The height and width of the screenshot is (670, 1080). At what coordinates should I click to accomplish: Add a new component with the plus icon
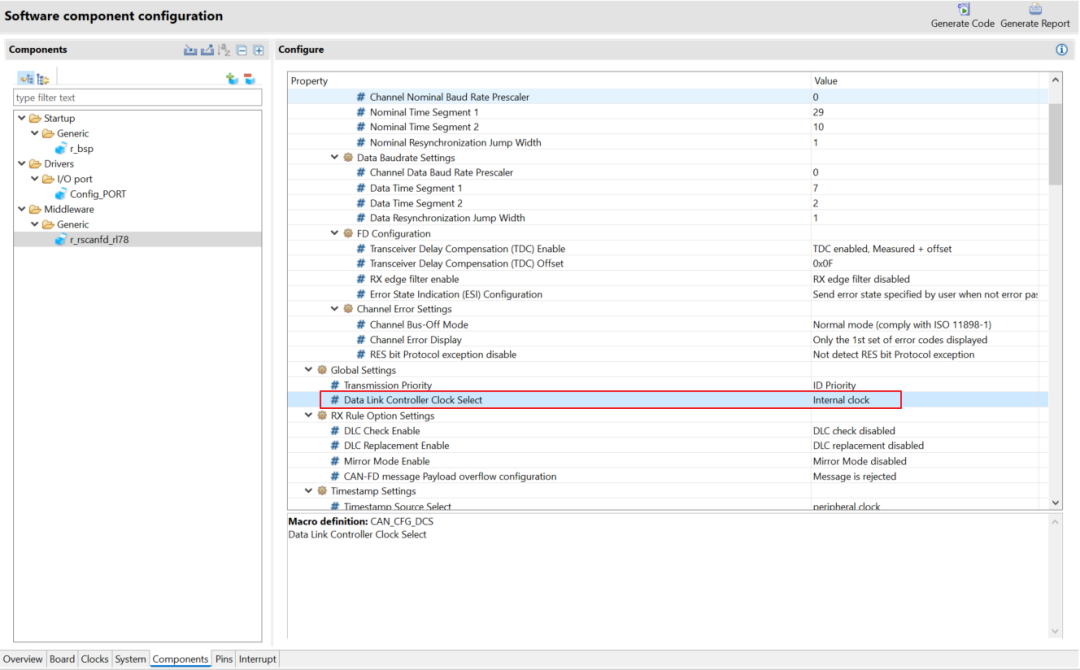point(232,79)
